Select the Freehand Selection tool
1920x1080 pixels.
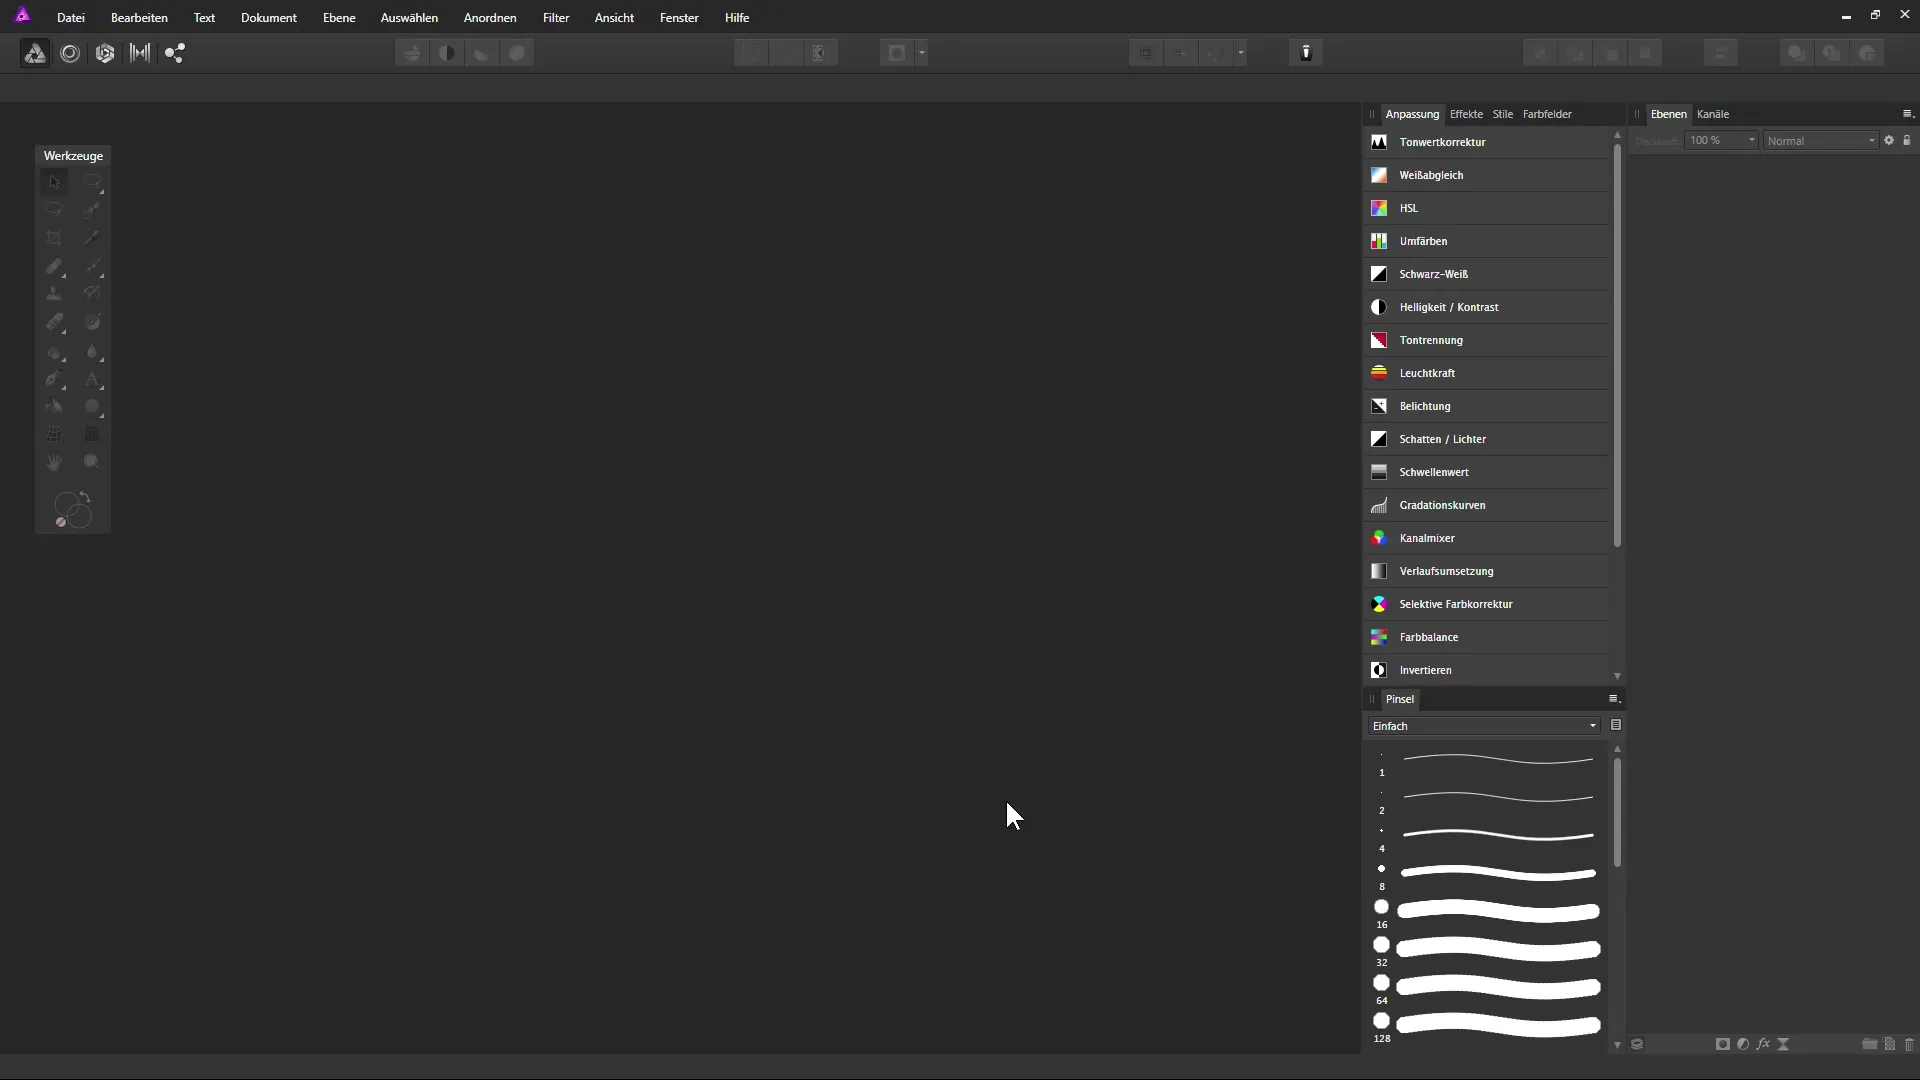pos(54,209)
